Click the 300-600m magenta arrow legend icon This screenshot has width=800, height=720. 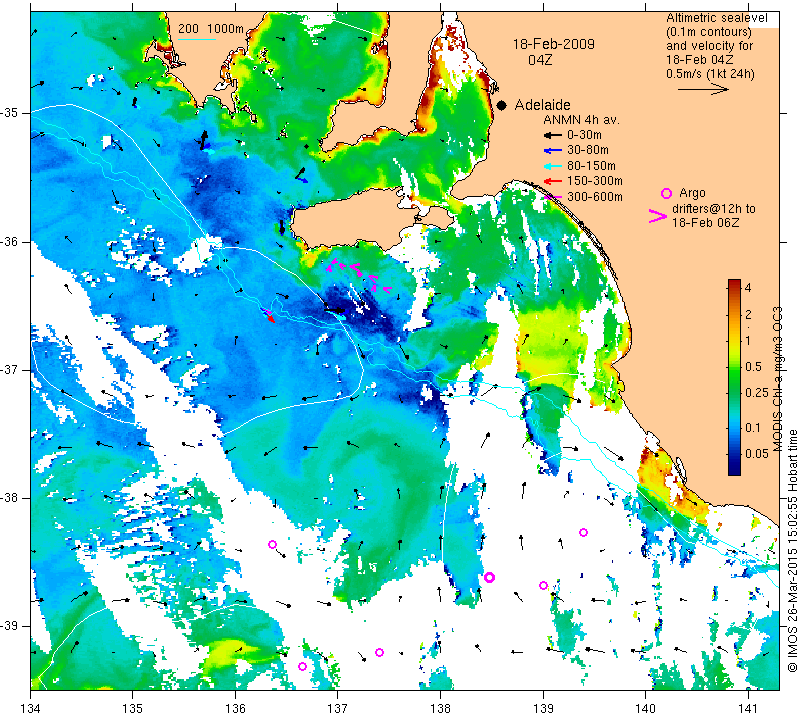tap(553, 197)
